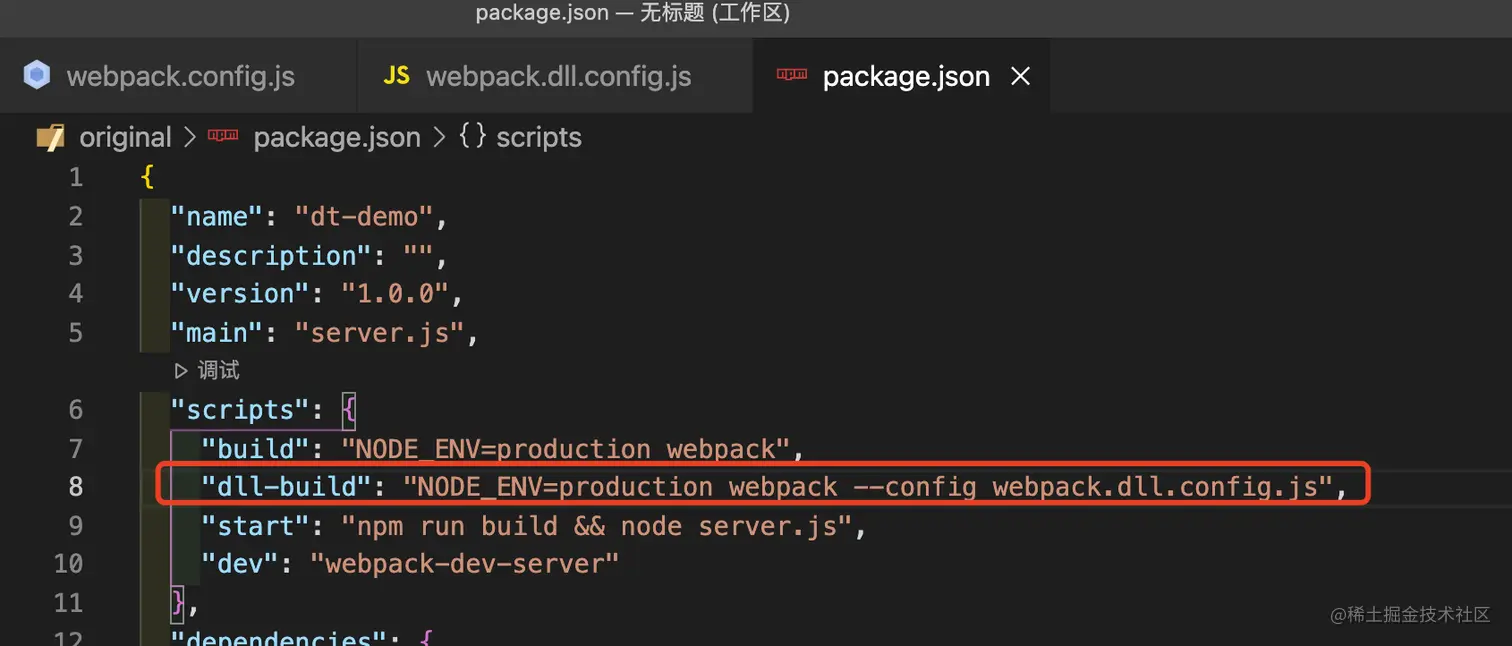The height and width of the screenshot is (646, 1512).
Task: Click line number 1 in the gutter
Action: click(x=75, y=178)
